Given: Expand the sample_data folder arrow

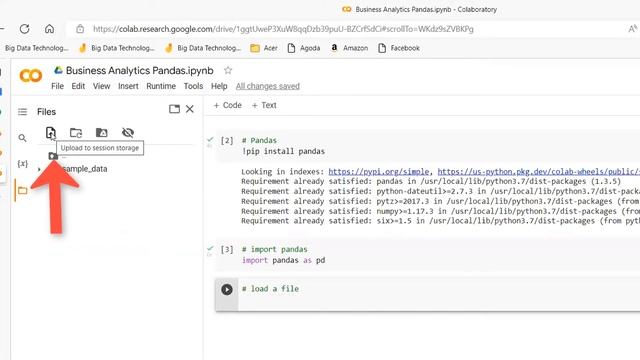Looking at the screenshot, I should click(x=39, y=169).
